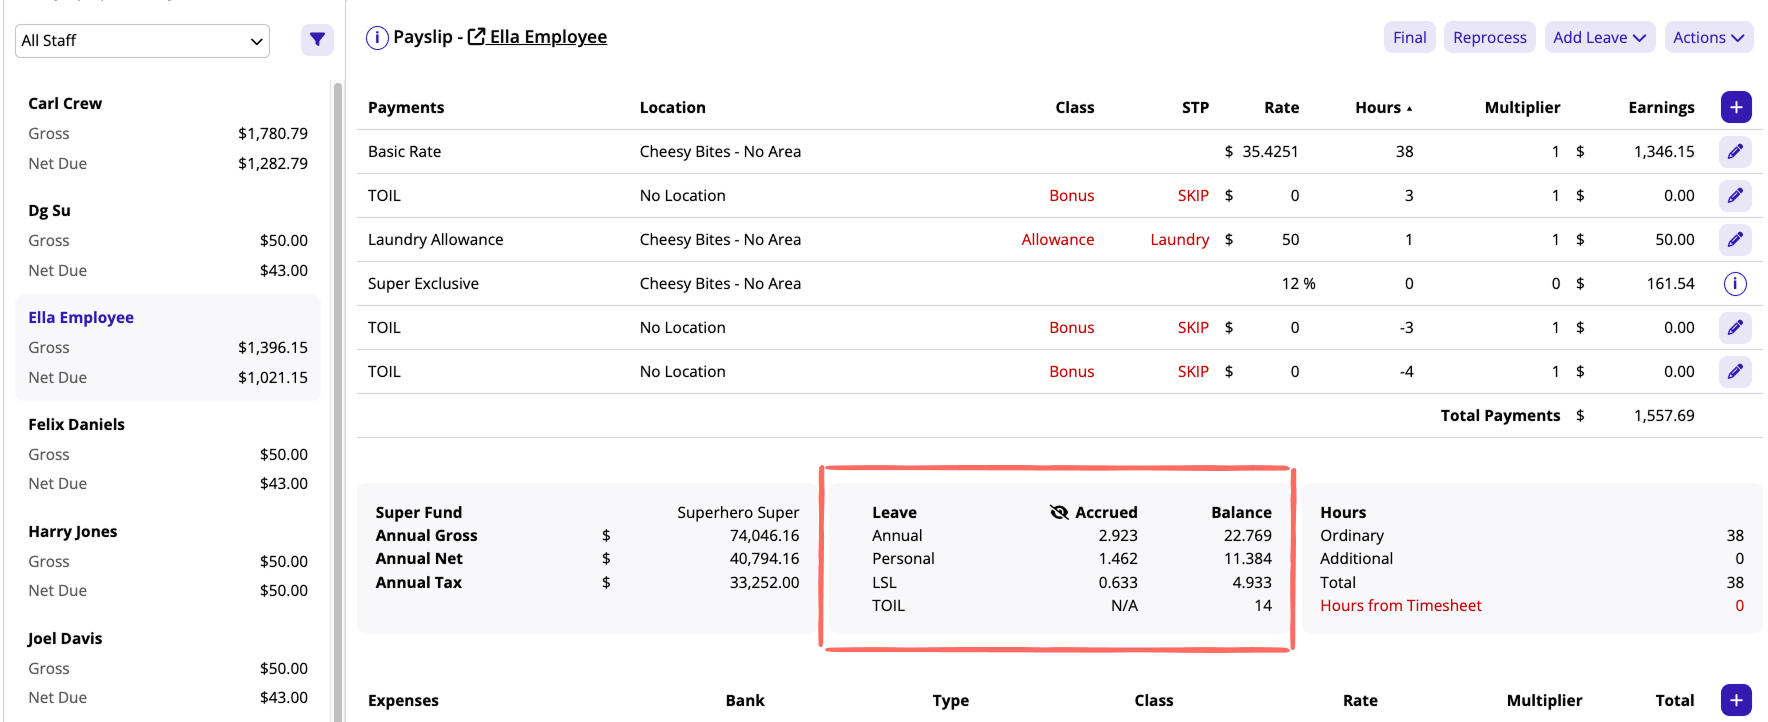
Task: Click the staff list scrollbar
Action: (x=338, y=400)
